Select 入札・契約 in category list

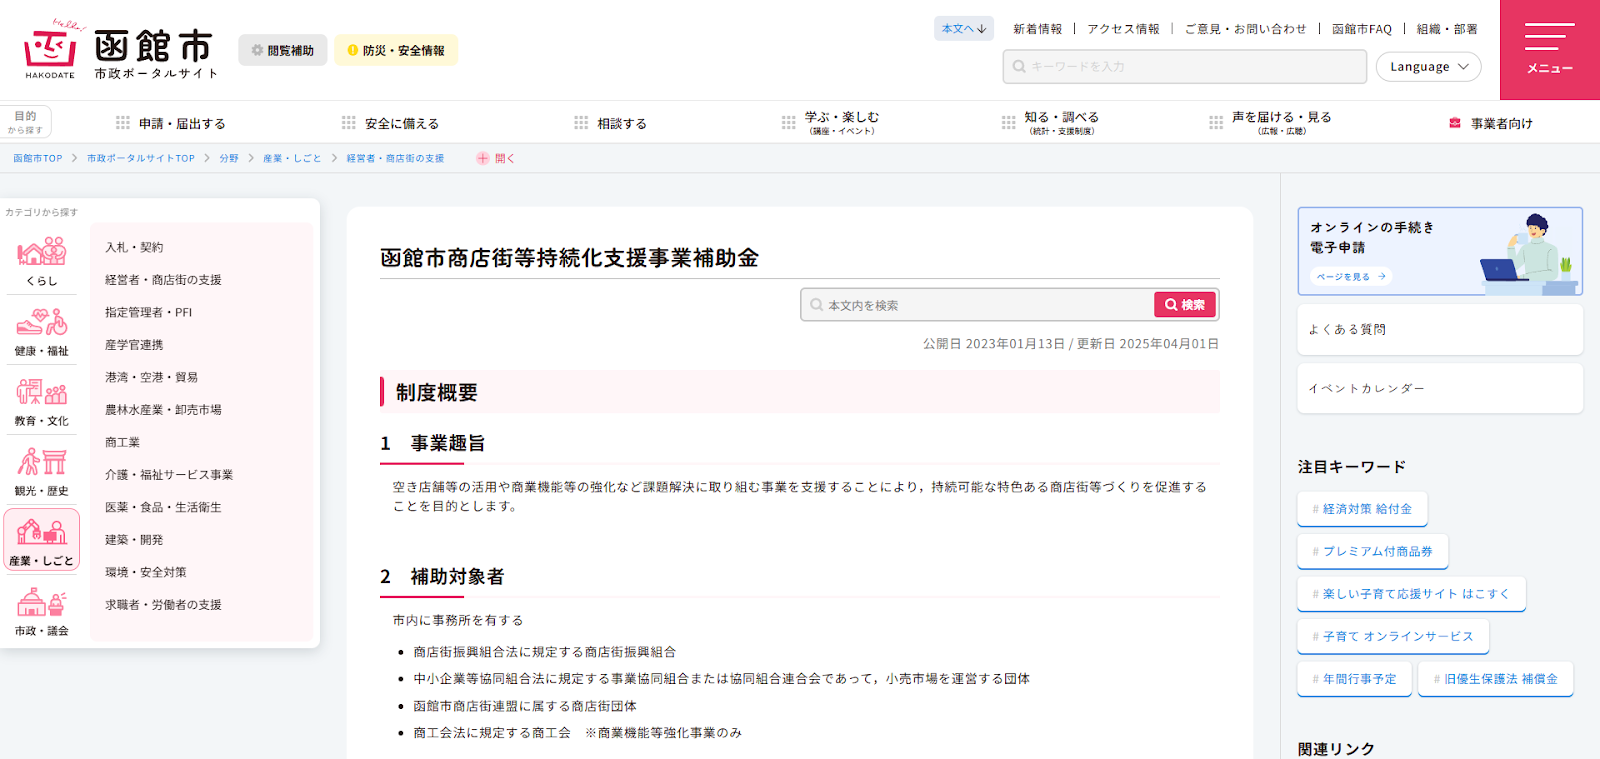(x=134, y=247)
